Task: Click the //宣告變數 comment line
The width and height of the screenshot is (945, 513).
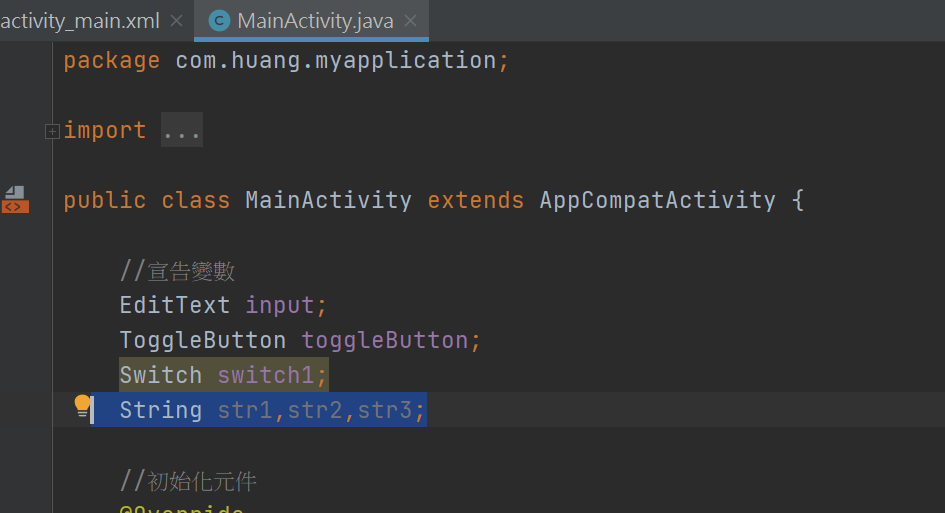Action: pos(177,271)
